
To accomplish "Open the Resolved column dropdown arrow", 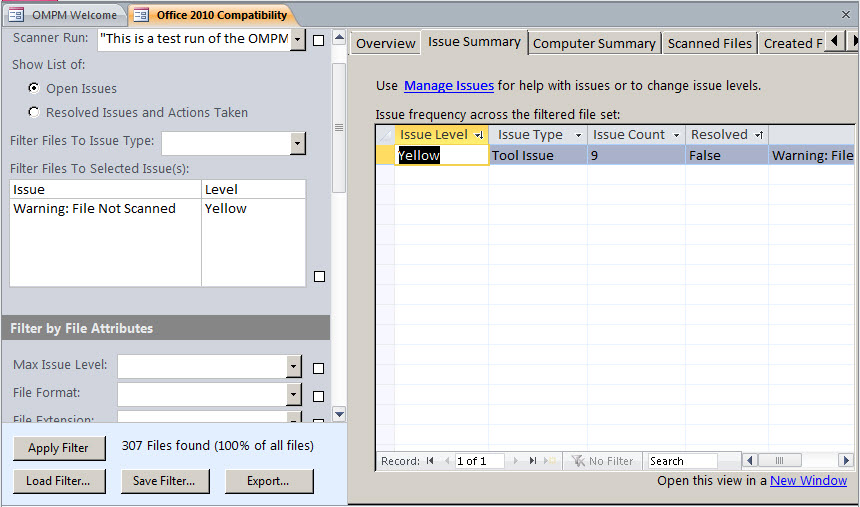I will point(759,135).
